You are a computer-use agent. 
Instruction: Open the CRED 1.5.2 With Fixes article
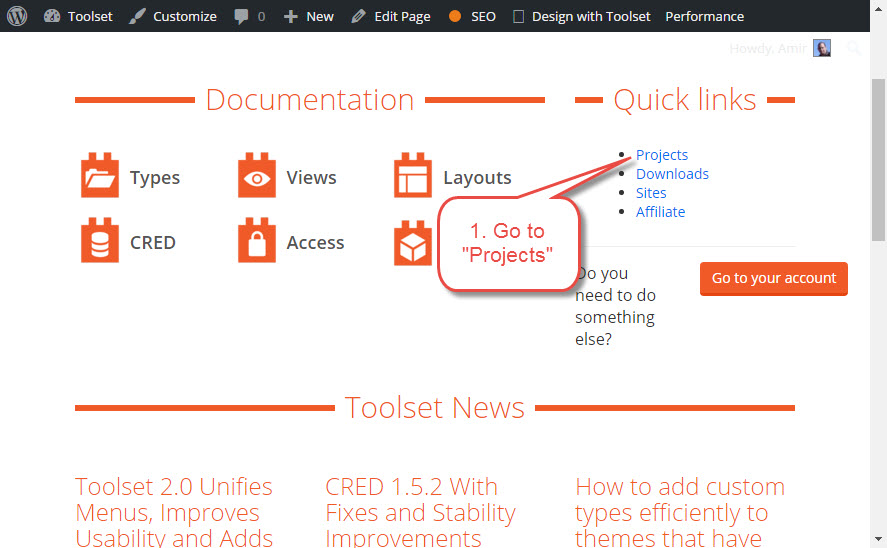420,512
